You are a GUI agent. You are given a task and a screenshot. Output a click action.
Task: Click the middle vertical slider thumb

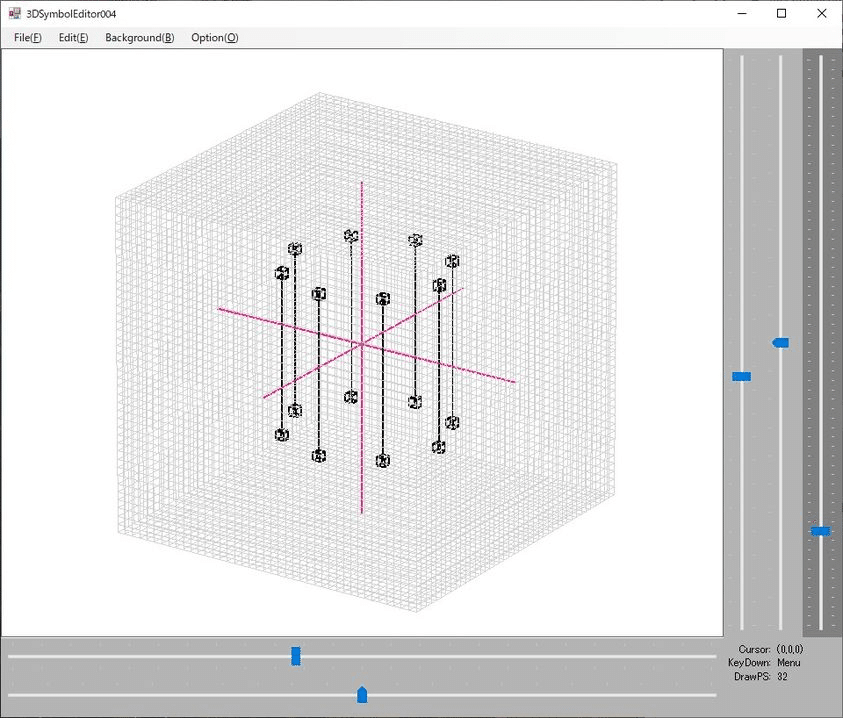[x=781, y=343]
